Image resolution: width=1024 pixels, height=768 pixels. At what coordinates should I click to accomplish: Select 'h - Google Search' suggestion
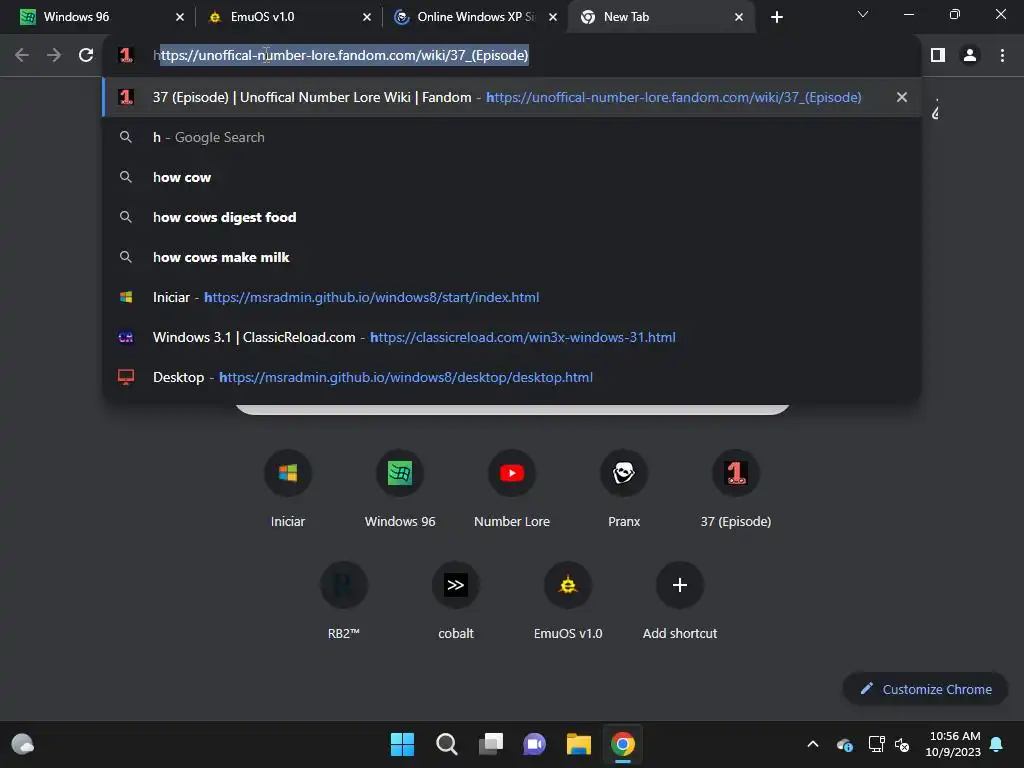(x=512, y=137)
